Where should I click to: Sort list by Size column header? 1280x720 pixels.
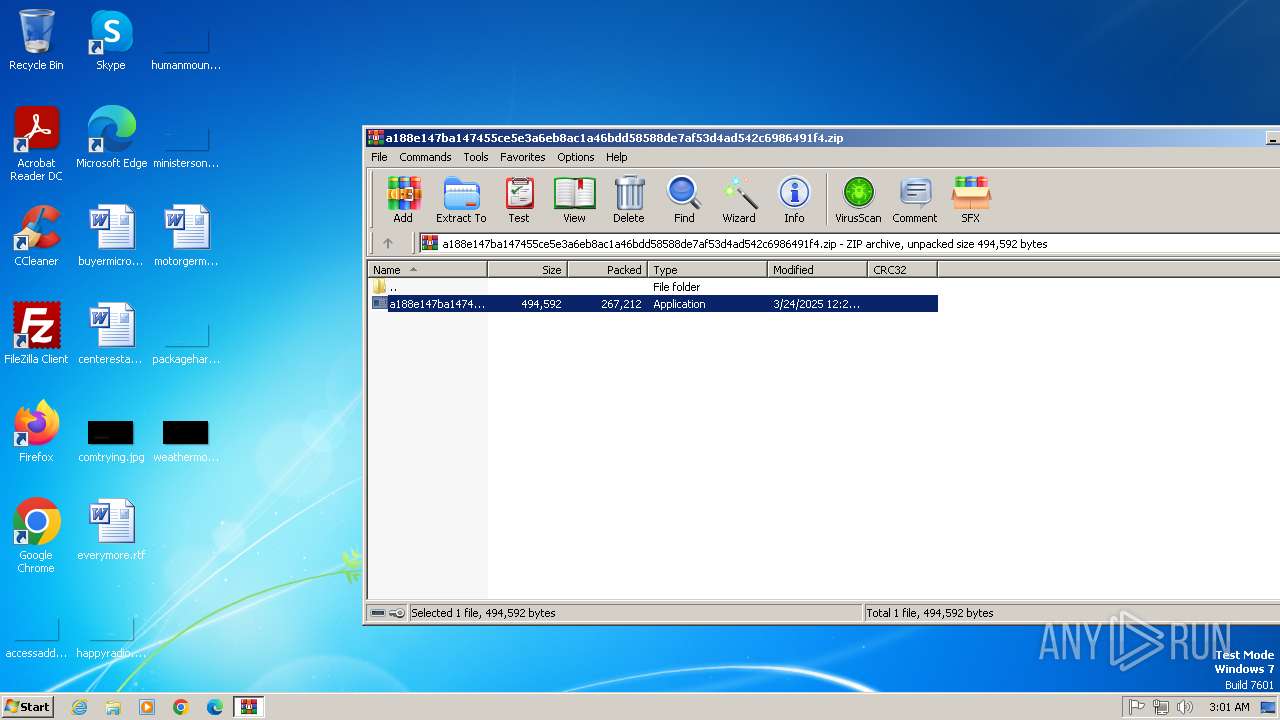tap(527, 269)
